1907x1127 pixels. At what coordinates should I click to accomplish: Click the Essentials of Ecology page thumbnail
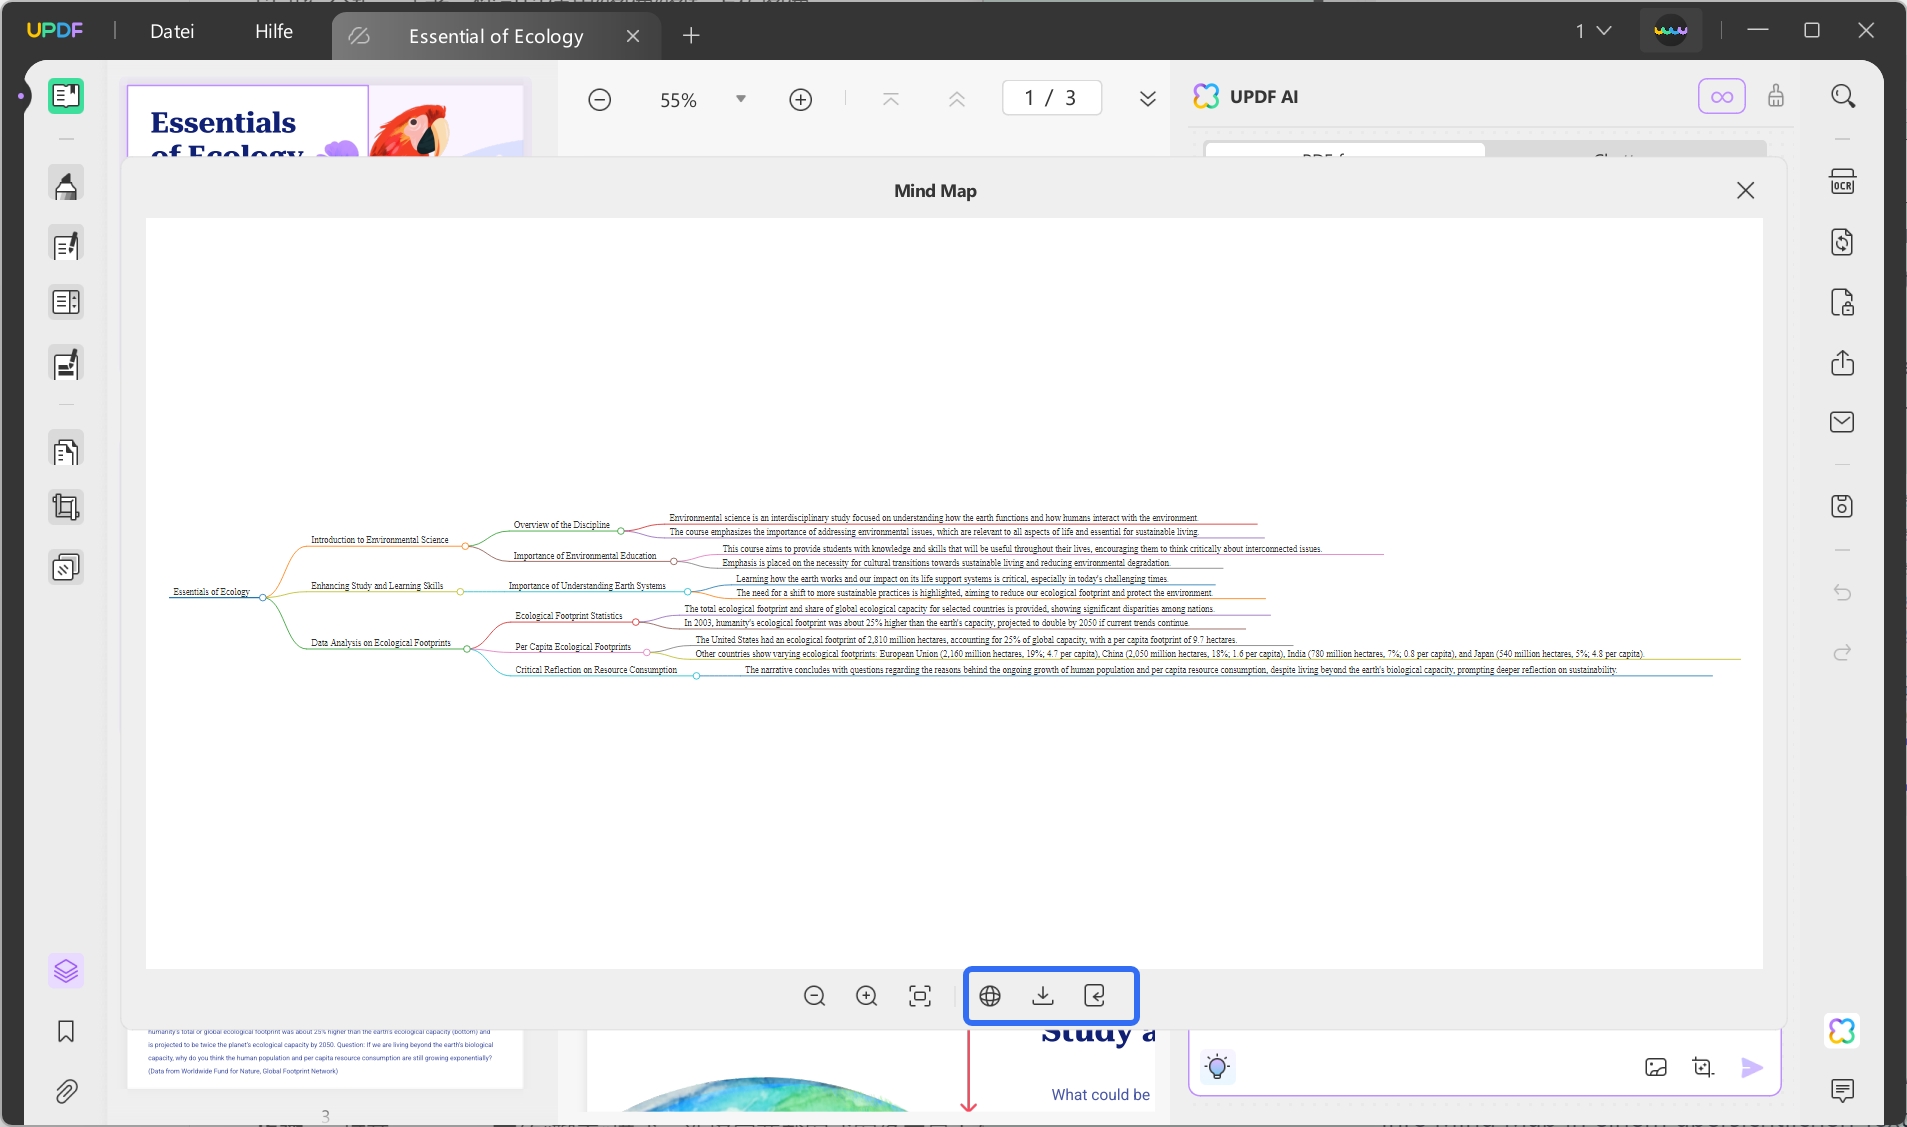pyautogui.click(x=326, y=120)
